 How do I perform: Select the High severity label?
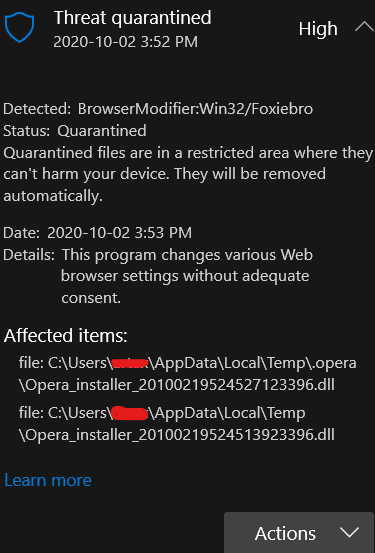318,29
